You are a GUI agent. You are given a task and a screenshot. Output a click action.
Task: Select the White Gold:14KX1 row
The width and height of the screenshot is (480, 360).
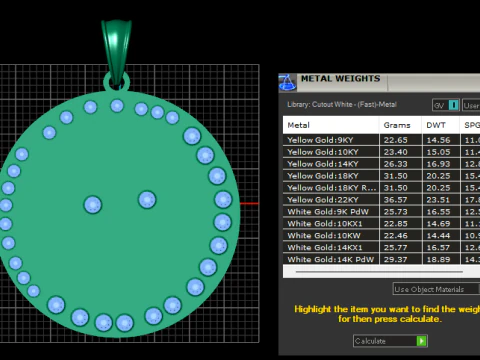pos(381,248)
